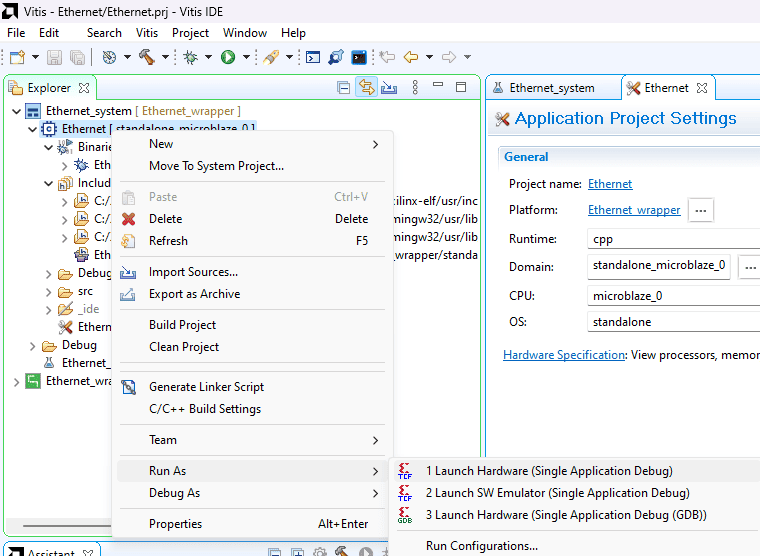Click the Ethernet_wrapper platform link

[634, 210]
